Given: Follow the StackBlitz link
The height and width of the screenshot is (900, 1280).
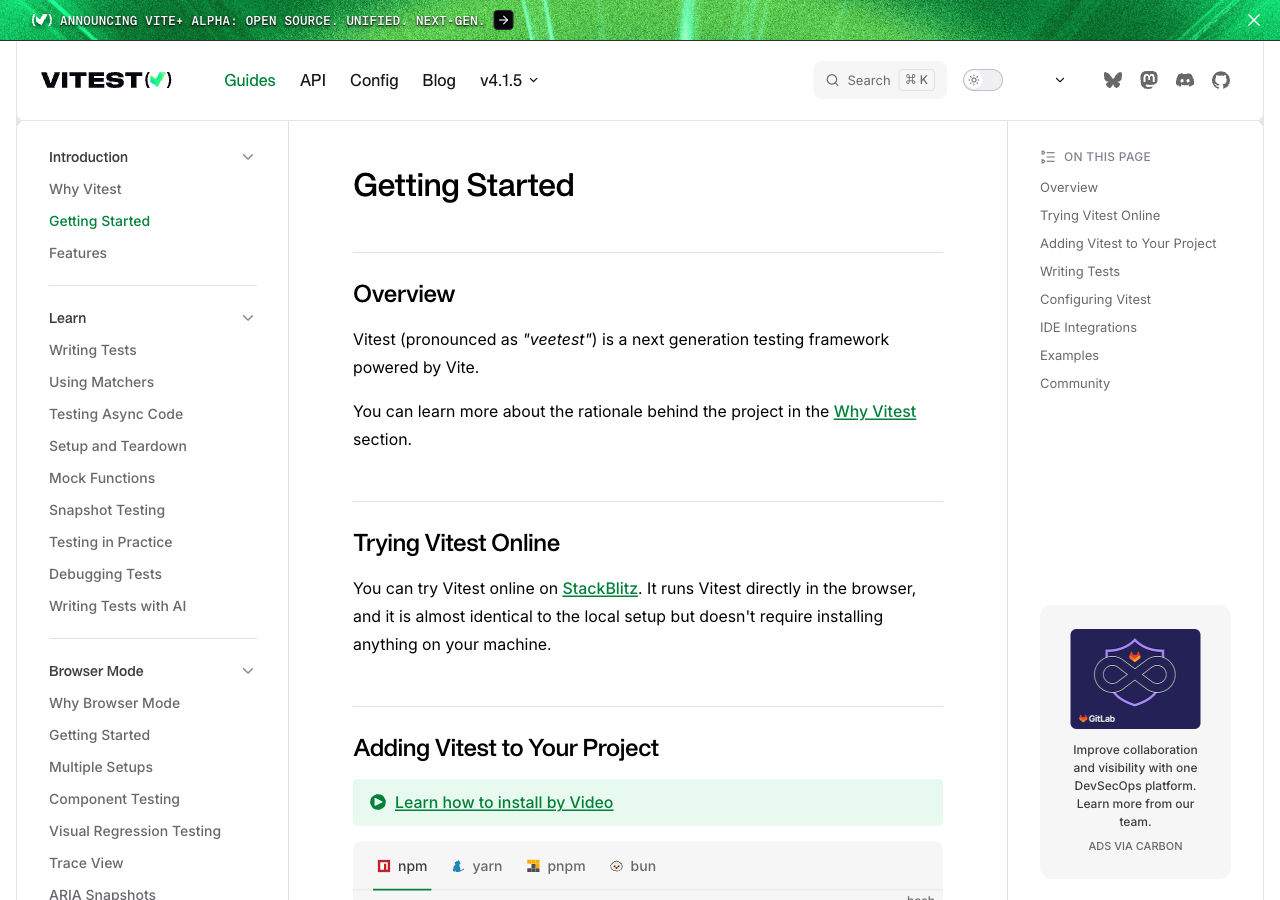Looking at the screenshot, I should pyautogui.click(x=600, y=588).
